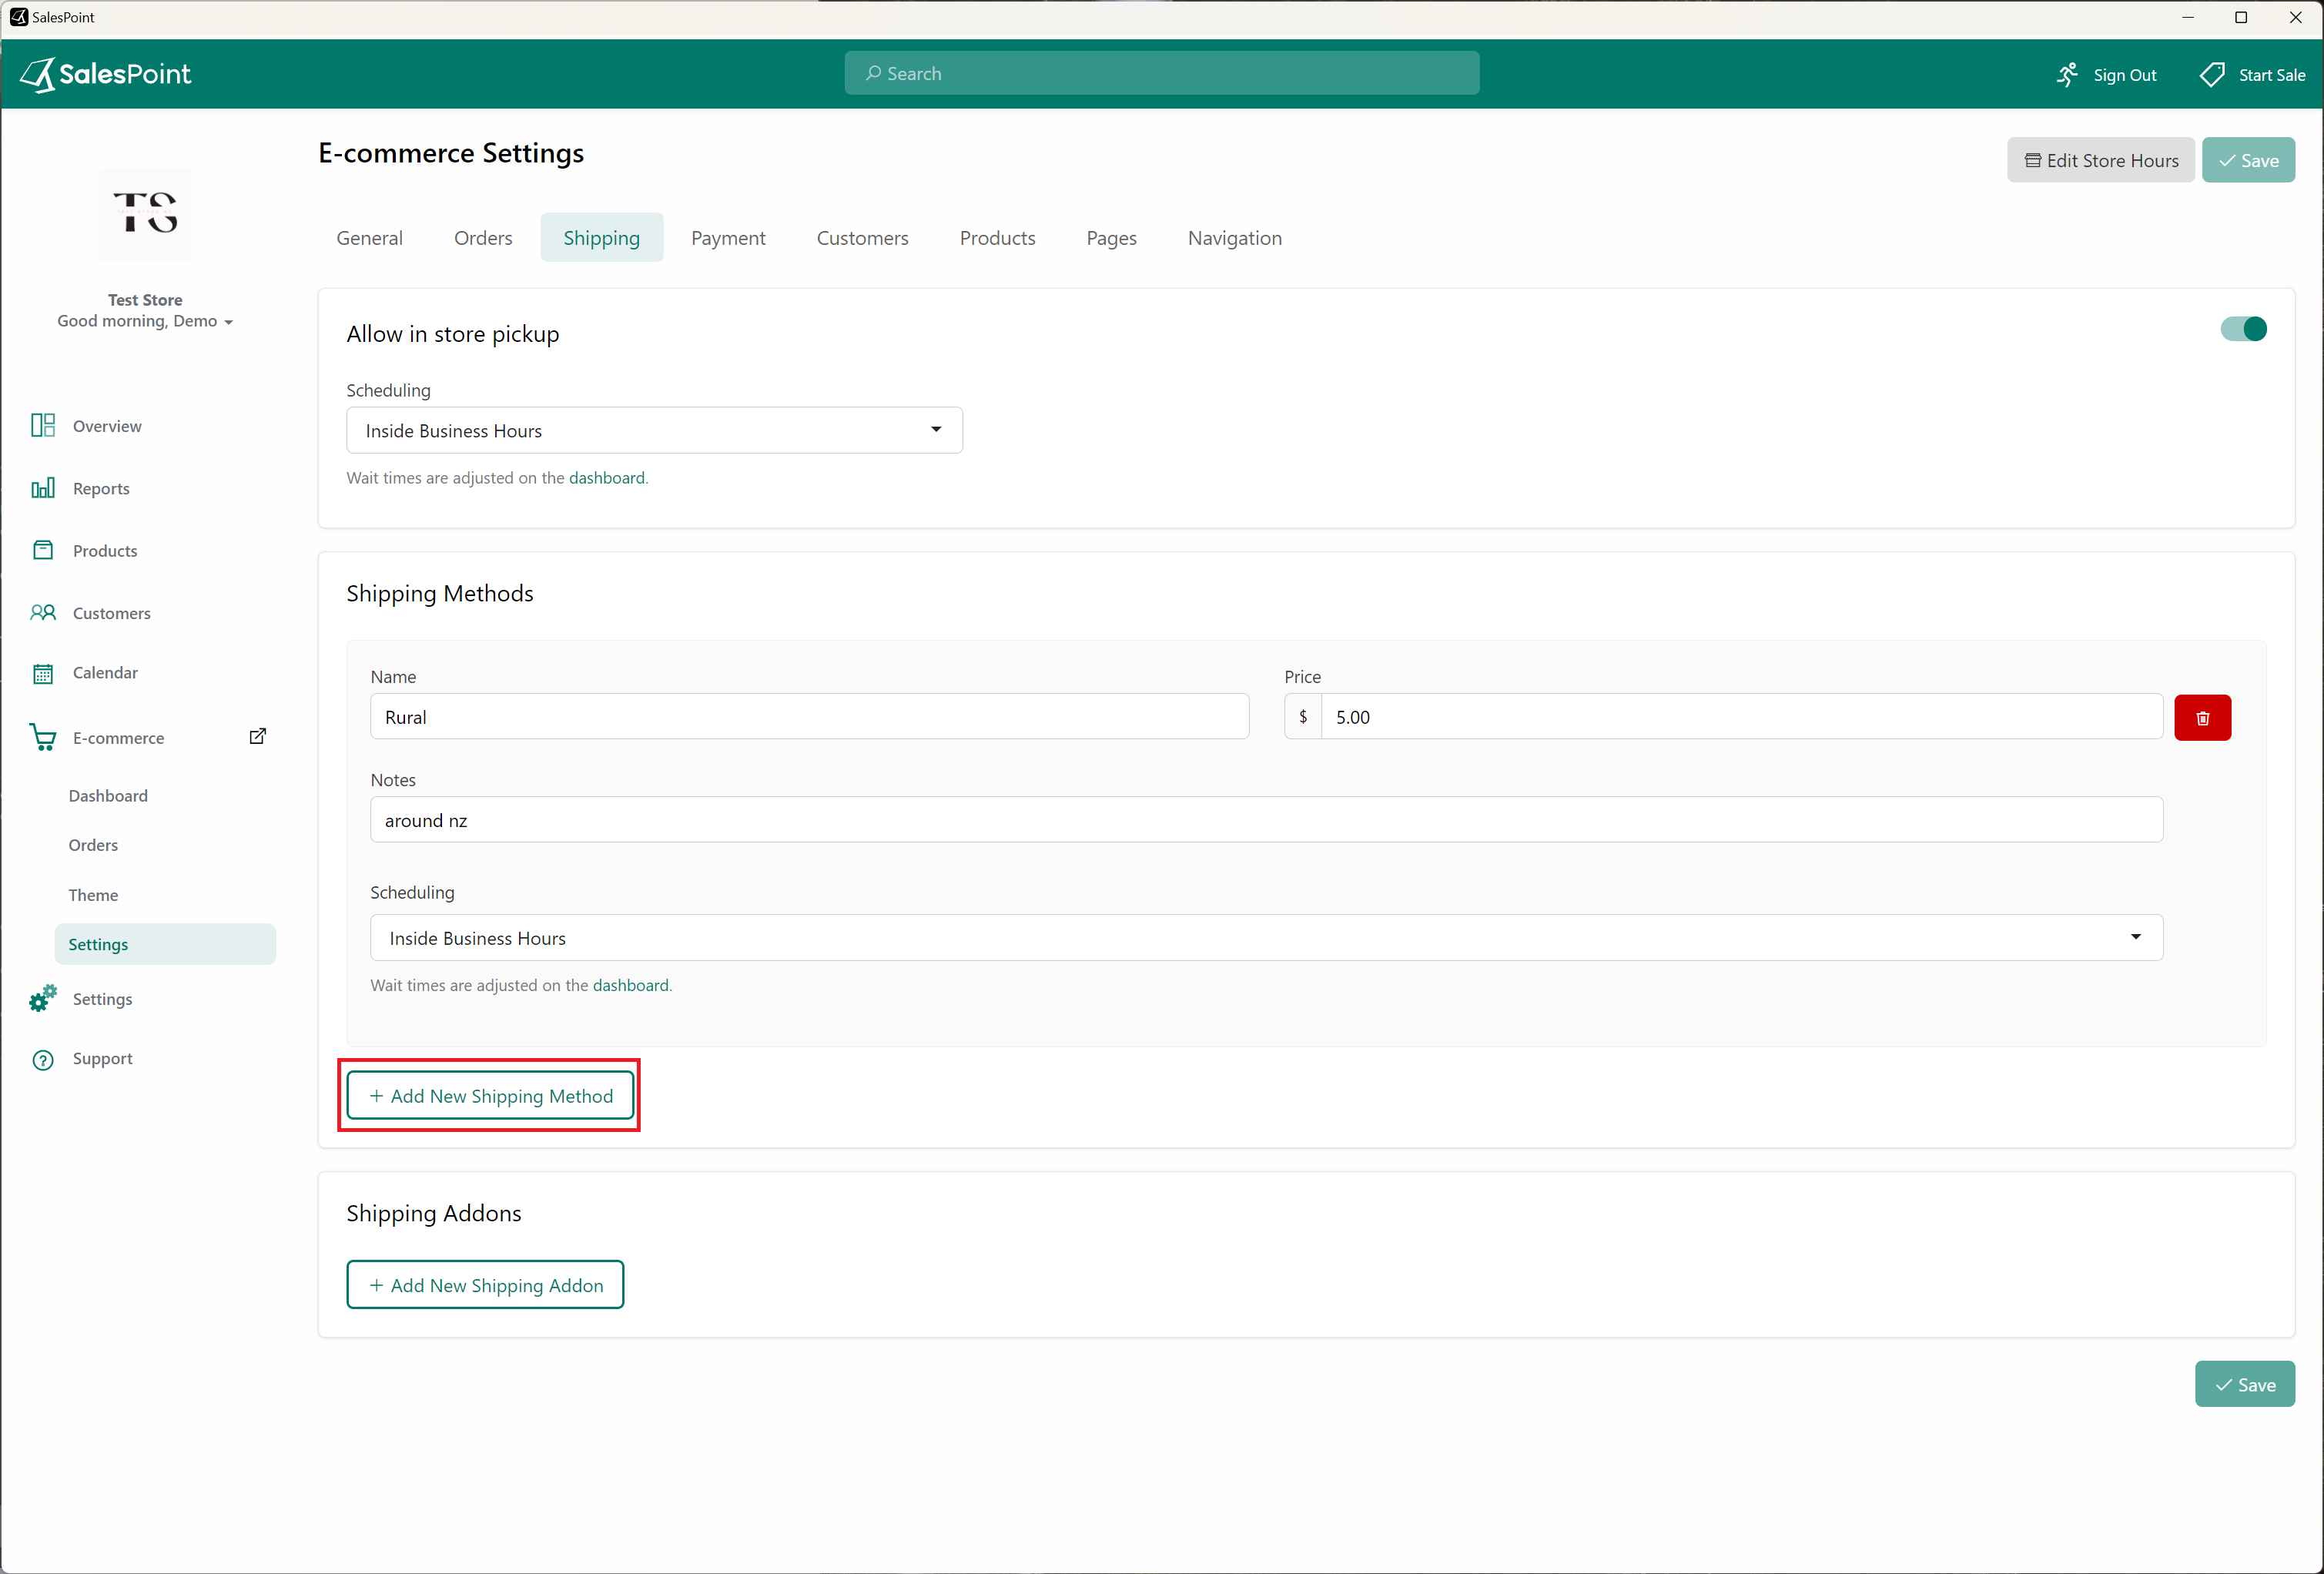Image resolution: width=2324 pixels, height=1574 pixels.
Task: Select the Calendar icon
Action: click(43, 672)
